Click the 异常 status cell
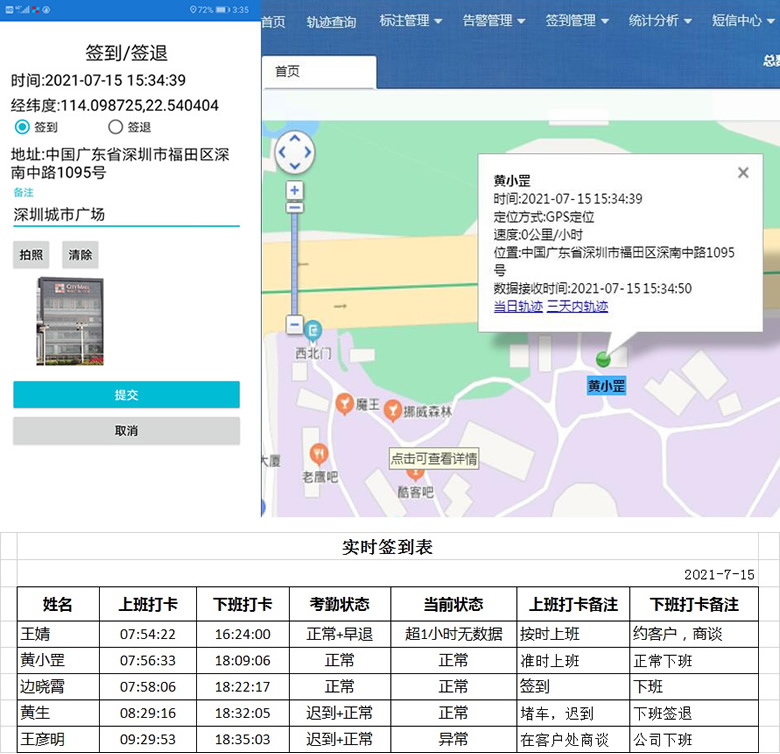 (454, 739)
